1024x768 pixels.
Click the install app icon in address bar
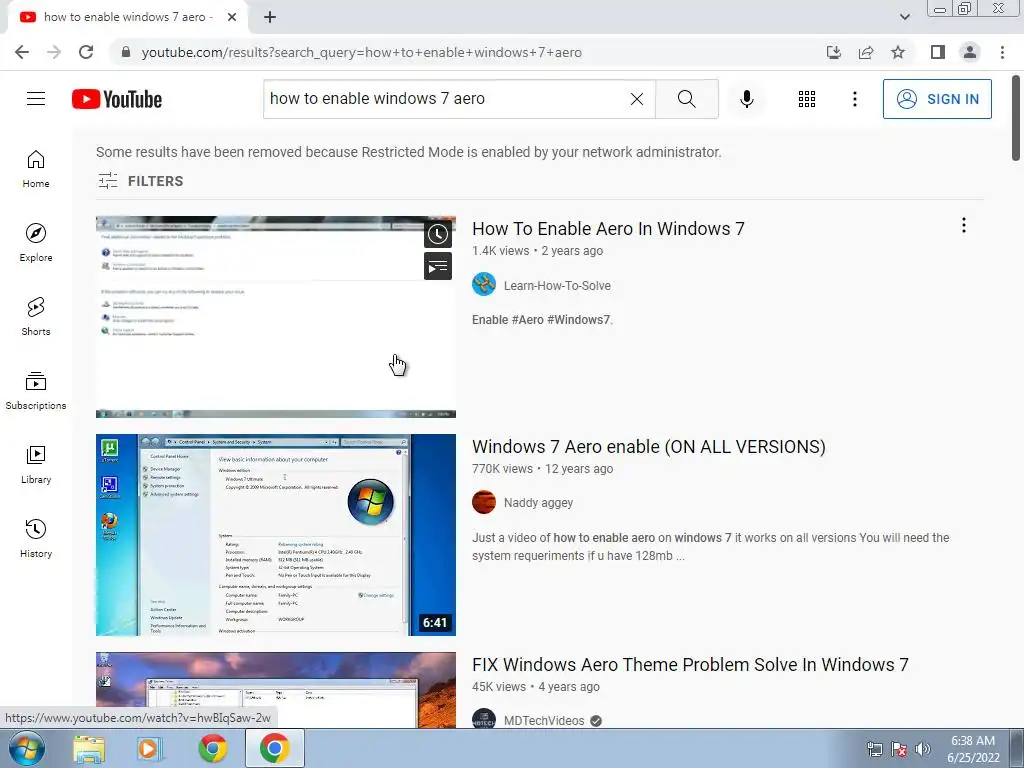click(833, 52)
